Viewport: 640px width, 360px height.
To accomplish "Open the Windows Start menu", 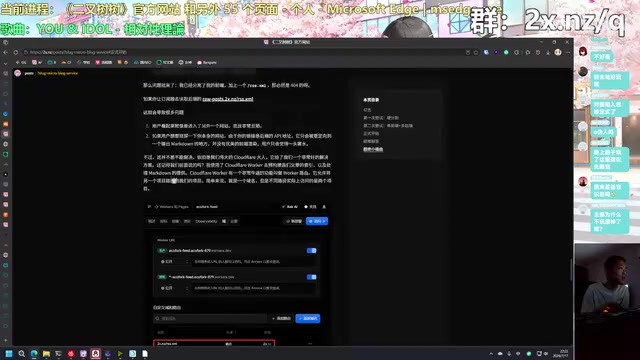I will point(9,353).
